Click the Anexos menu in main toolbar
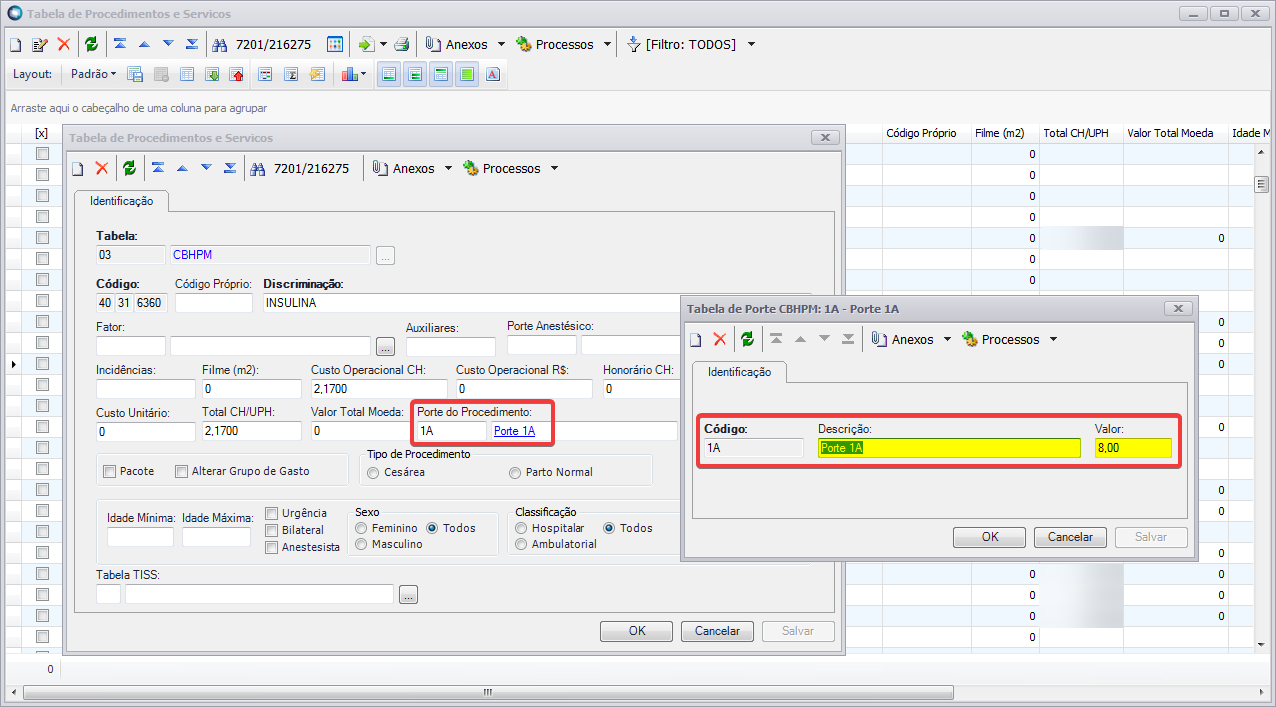Screen dimensions: 1276x707 tap(457, 45)
